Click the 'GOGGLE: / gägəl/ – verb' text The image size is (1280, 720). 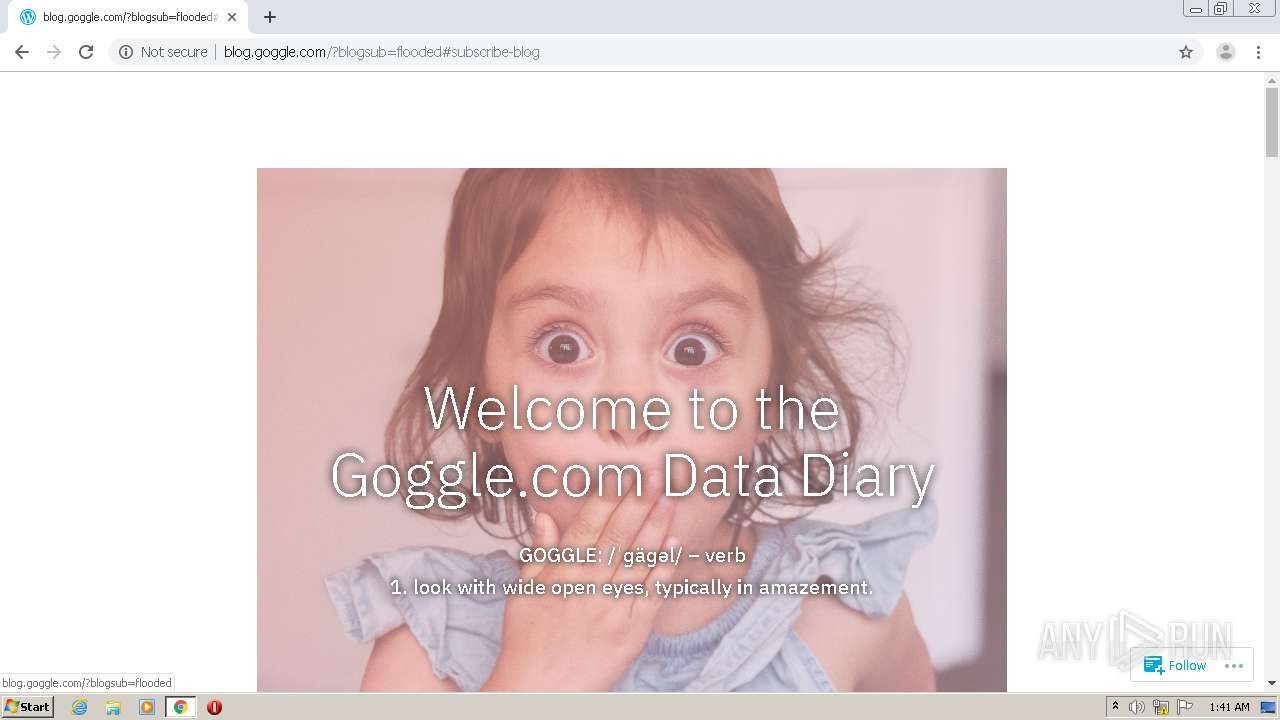pyautogui.click(x=632, y=555)
